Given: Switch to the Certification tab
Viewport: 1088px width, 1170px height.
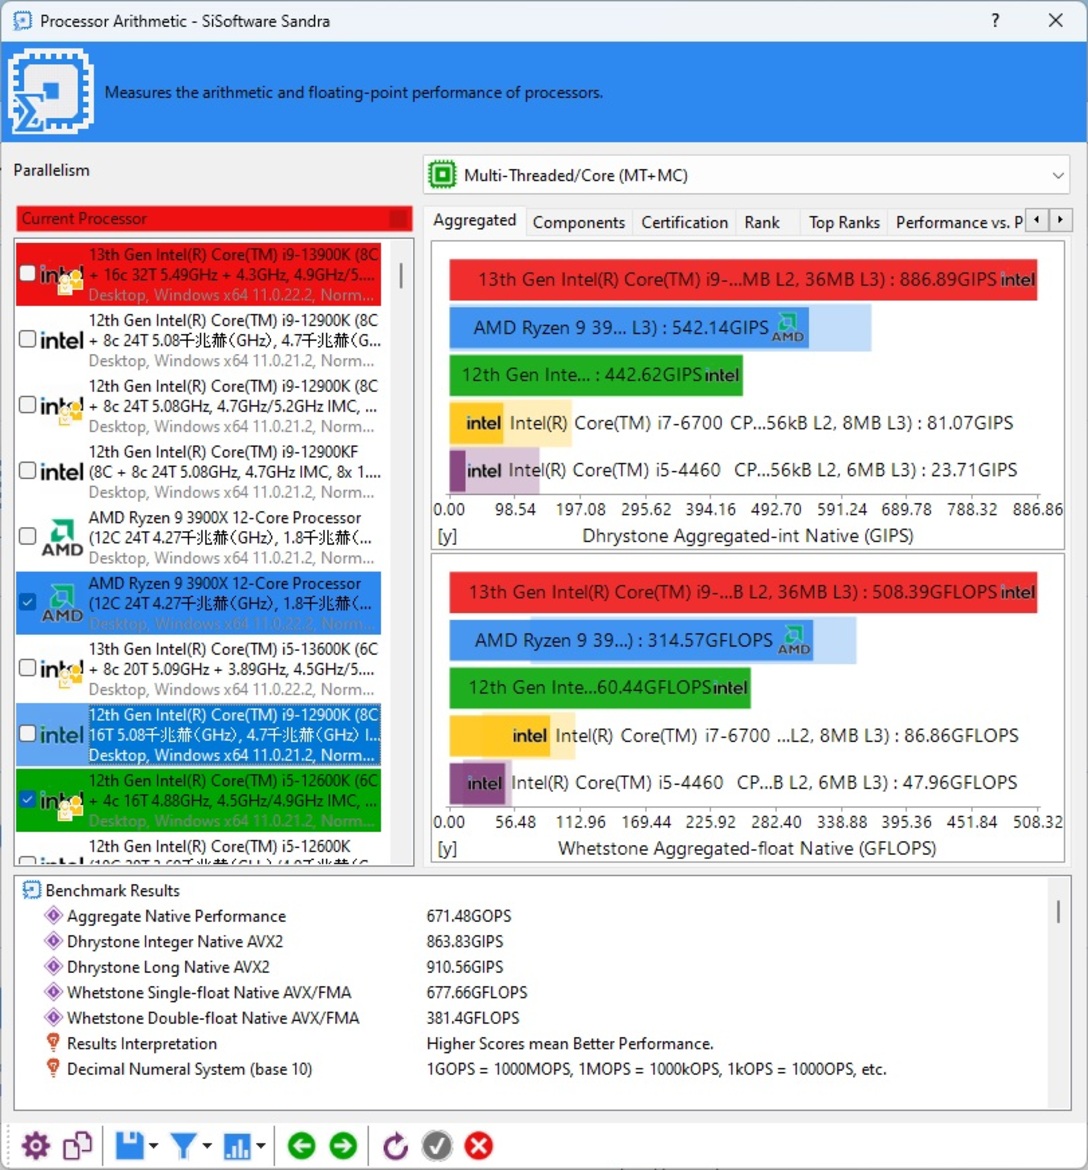Looking at the screenshot, I should point(684,222).
